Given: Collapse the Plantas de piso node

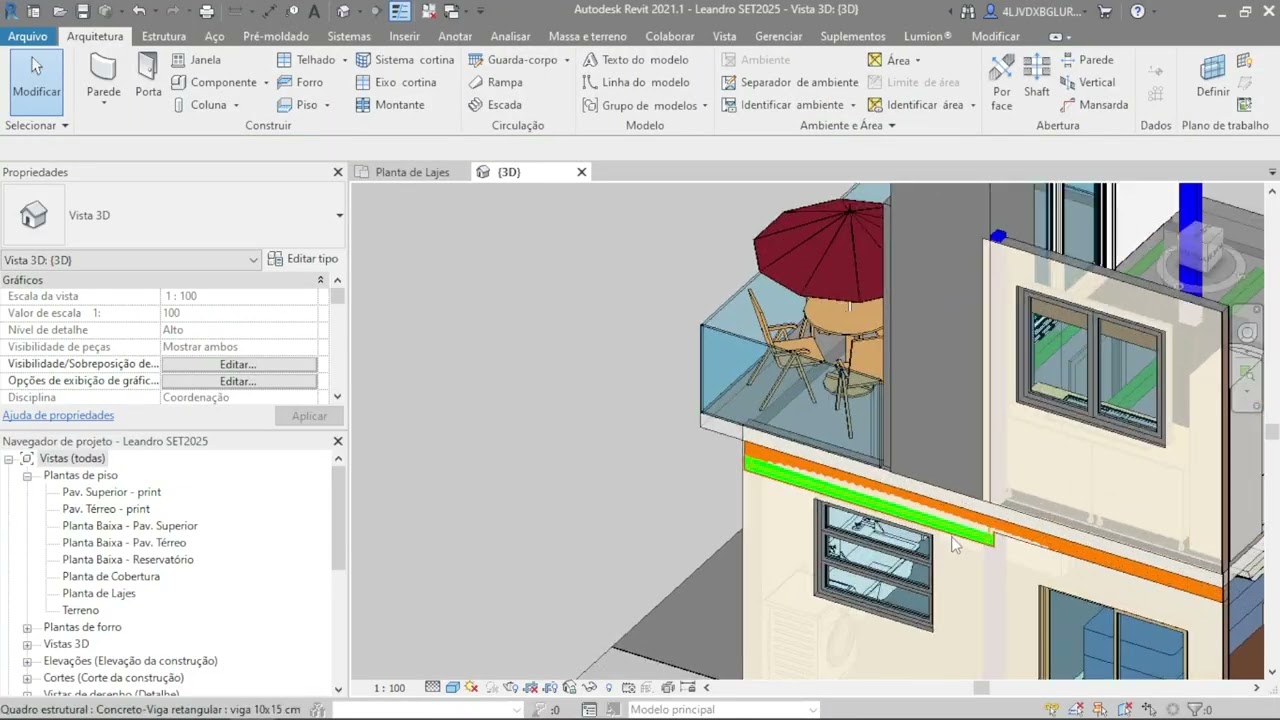Looking at the screenshot, I should click(x=28, y=476).
